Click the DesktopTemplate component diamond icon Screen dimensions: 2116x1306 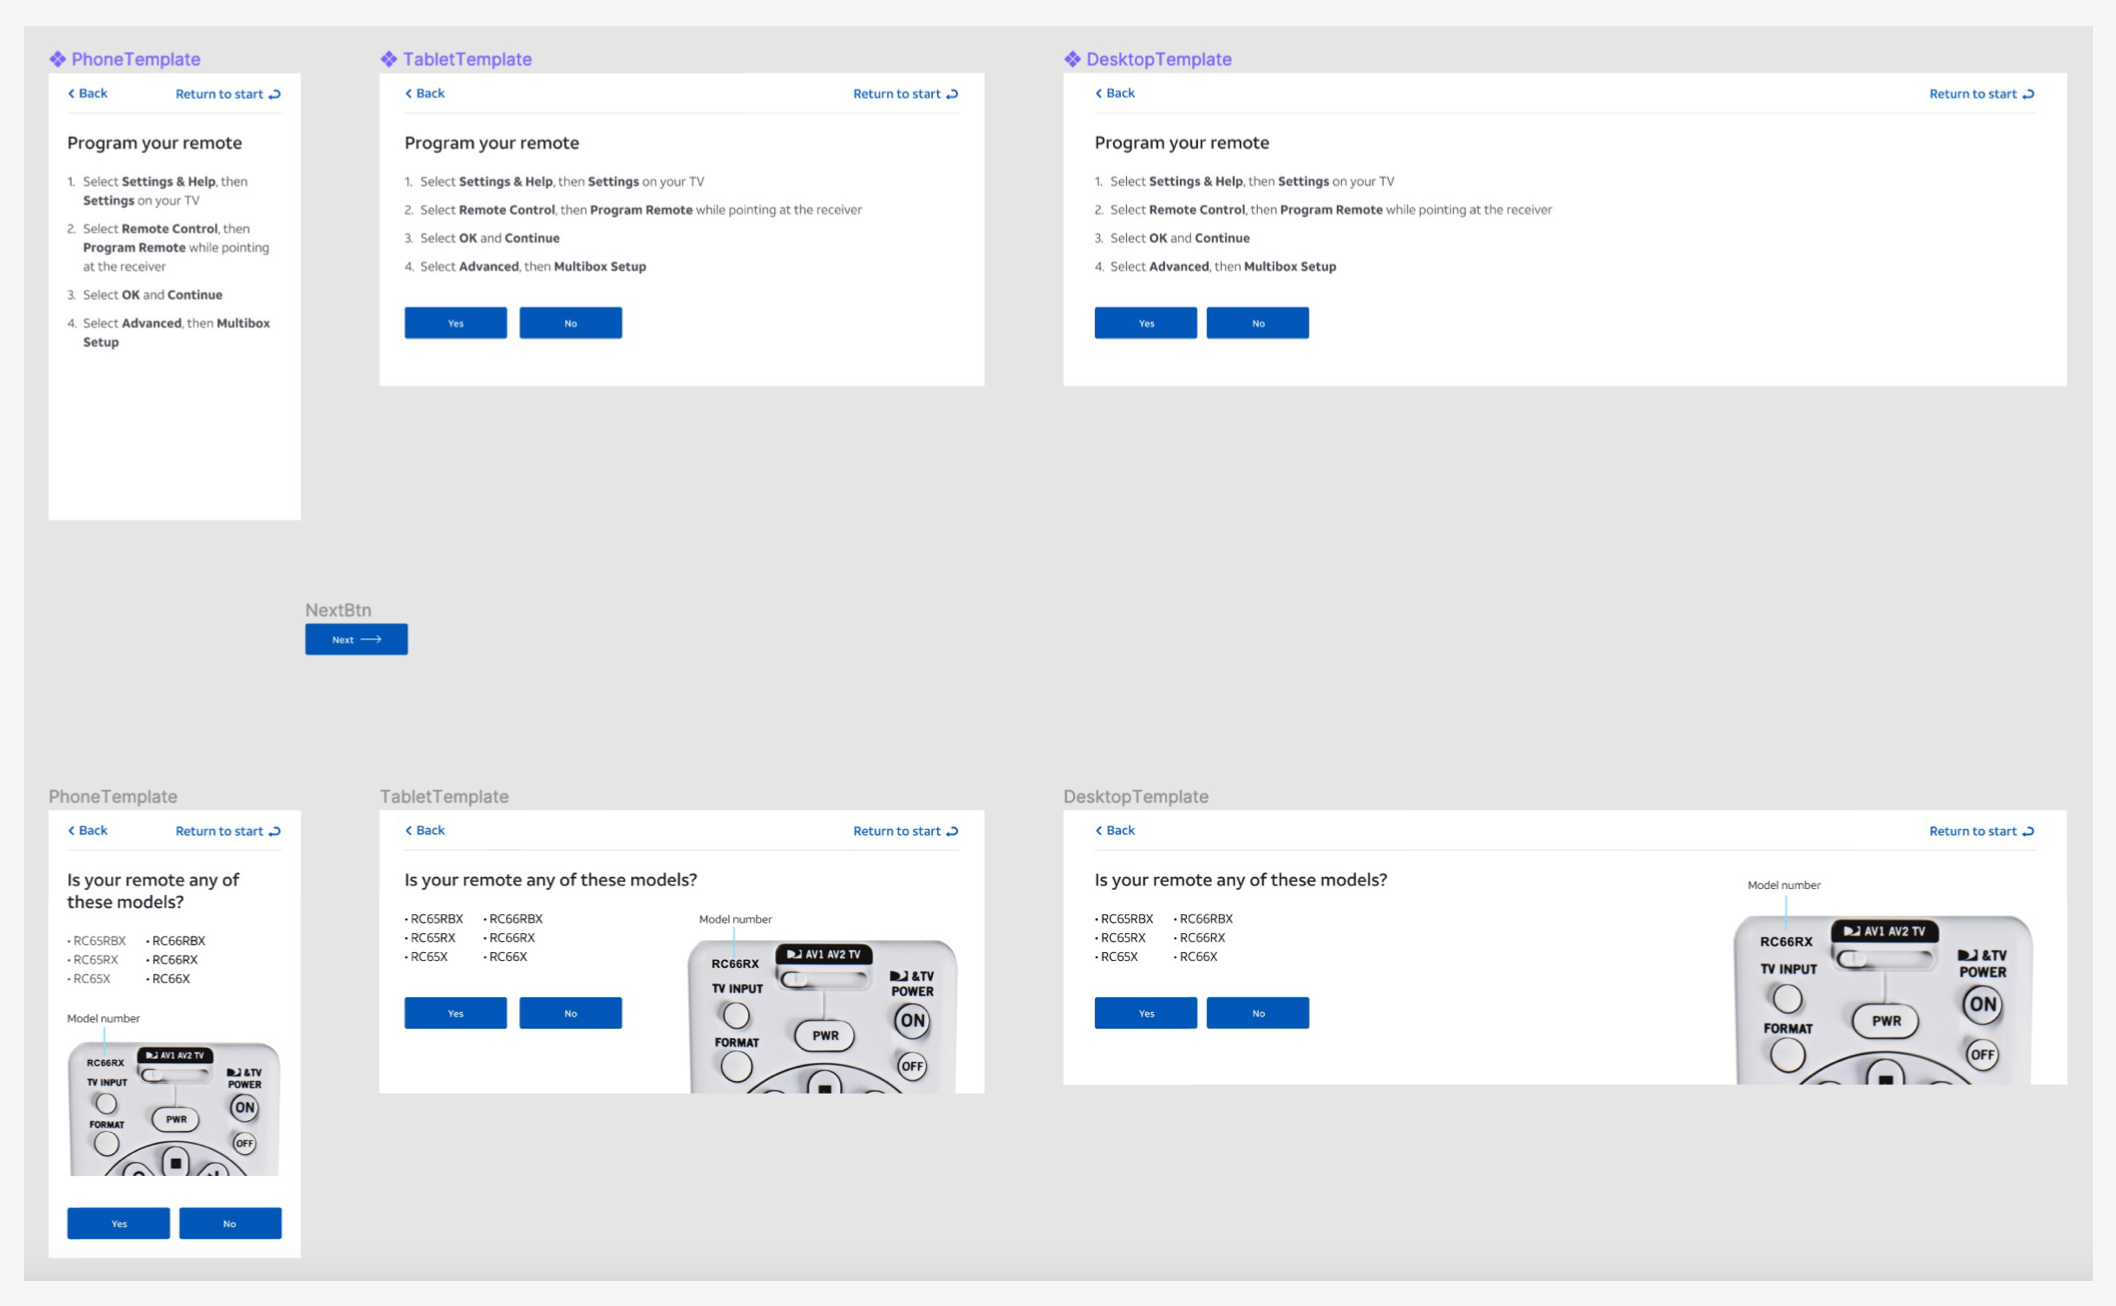click(x=1073, y=59)
